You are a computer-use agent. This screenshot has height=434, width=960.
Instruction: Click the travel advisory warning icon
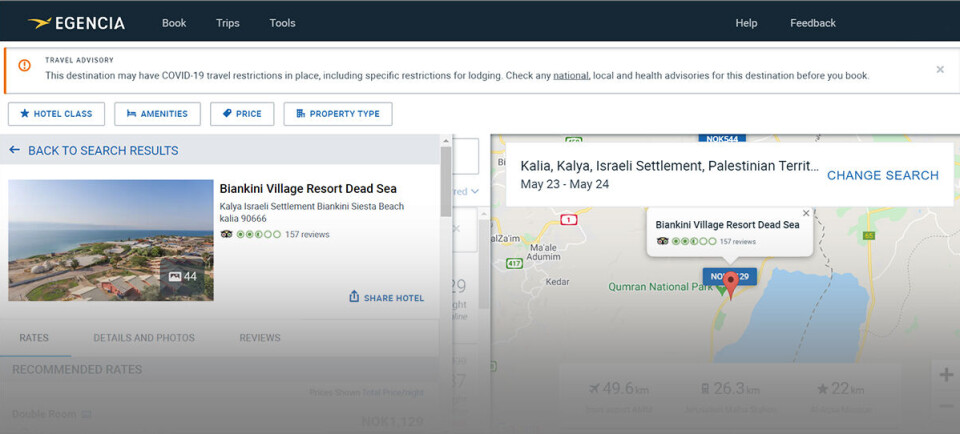click(24, 66)
